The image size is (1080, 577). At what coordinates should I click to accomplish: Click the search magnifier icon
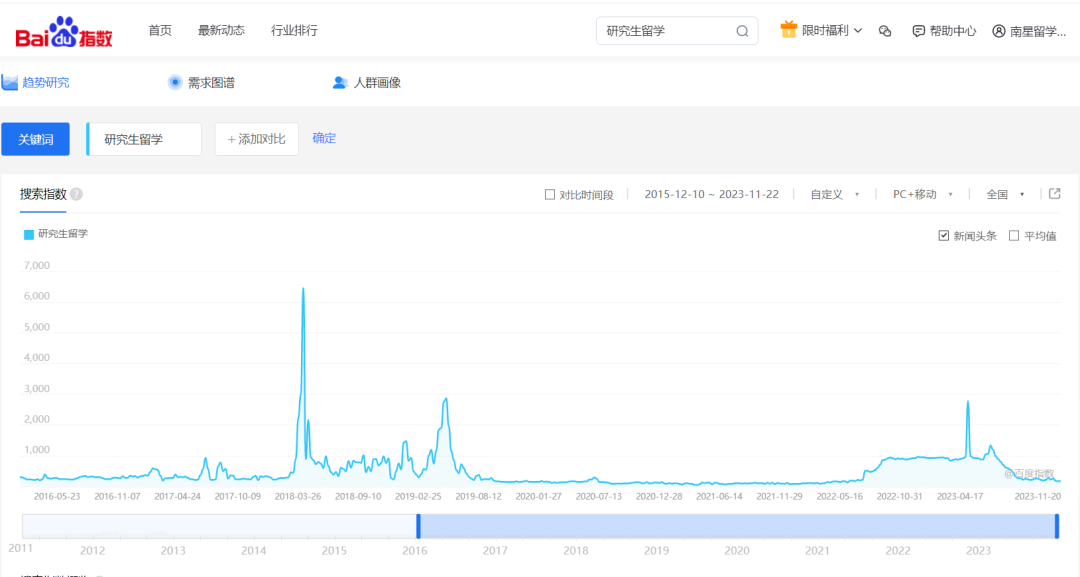point(742,31)
